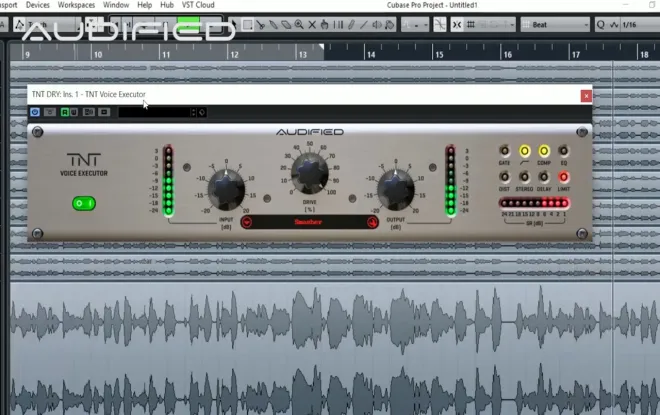Click the copy A to B settings button
660x415 pixels.
point(104,112)
